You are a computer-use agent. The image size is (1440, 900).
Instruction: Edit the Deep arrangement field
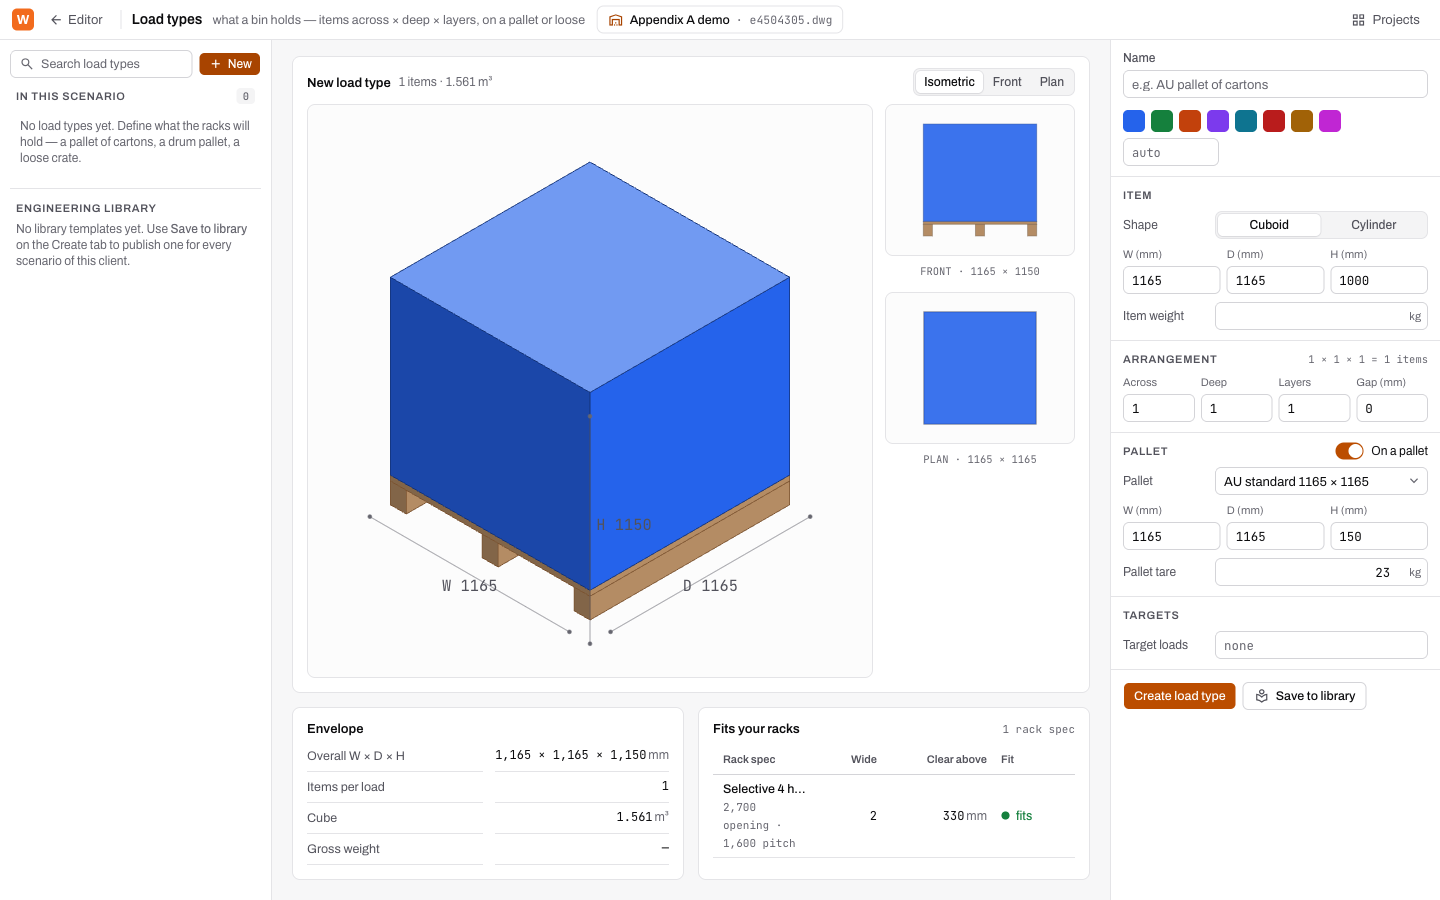[1236, 408]
